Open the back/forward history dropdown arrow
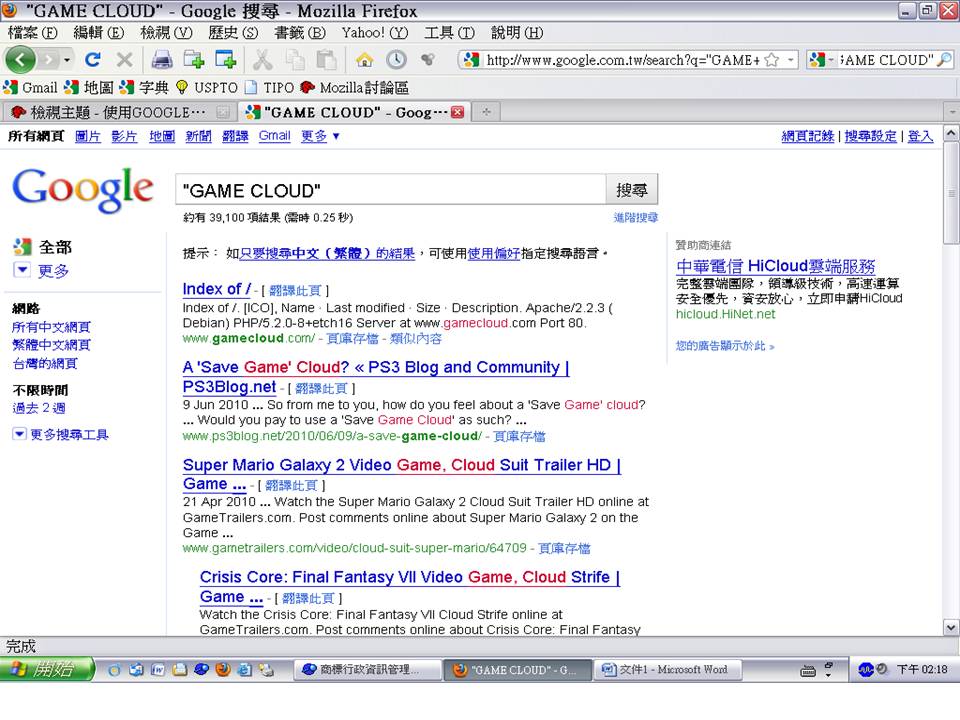Screen dimensions: 960x720 tap(67, 59)
